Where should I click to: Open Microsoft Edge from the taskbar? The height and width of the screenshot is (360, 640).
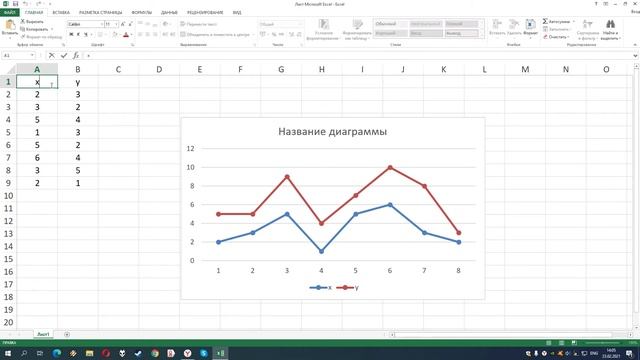click(x=56, y=353)
